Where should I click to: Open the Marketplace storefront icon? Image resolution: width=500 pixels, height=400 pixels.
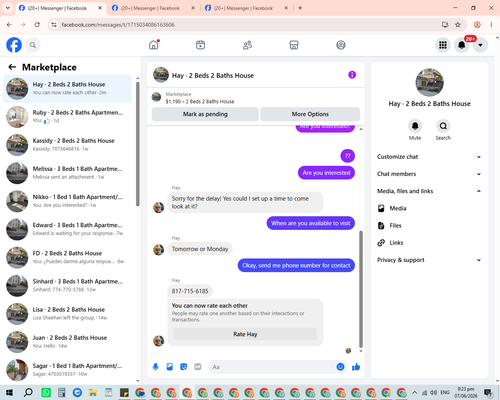click(294, 45)
